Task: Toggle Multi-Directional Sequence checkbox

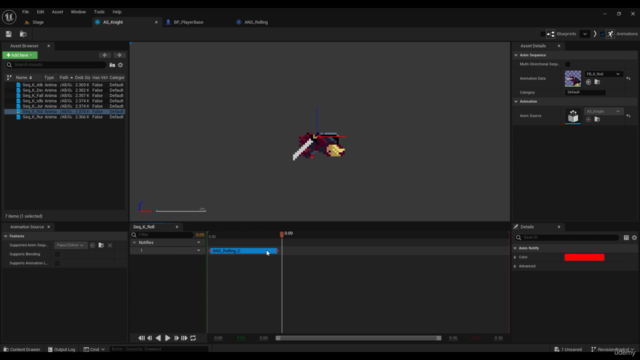Action: tap(567, 64)
